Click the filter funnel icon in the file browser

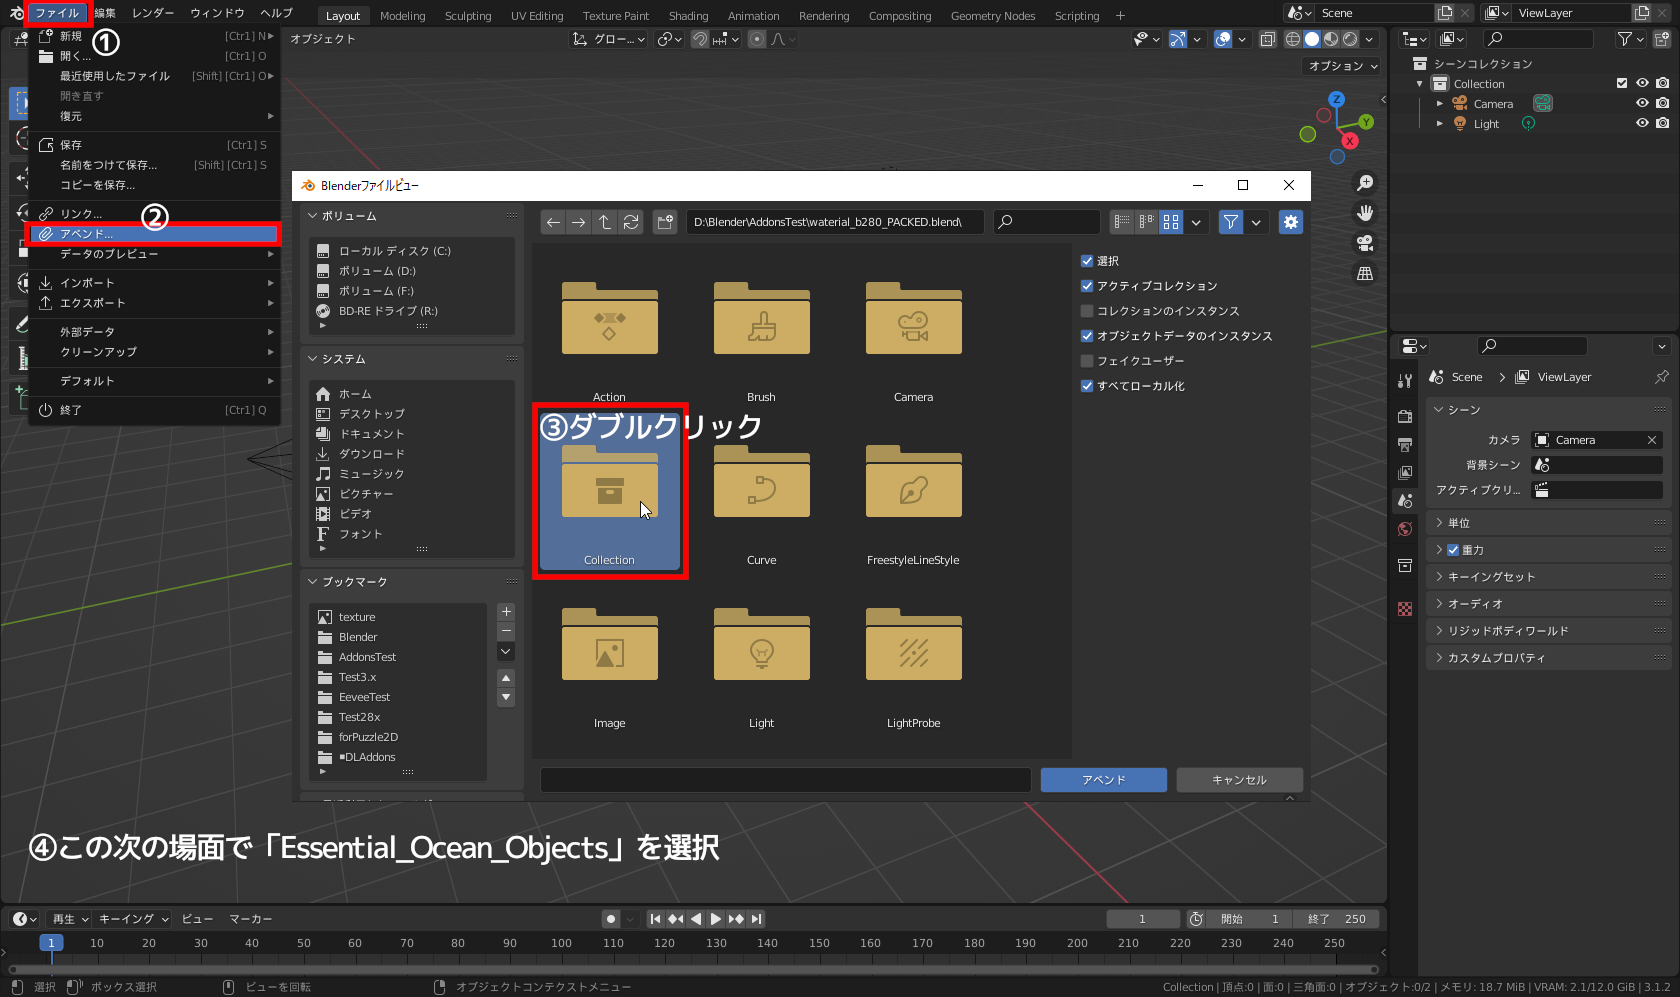point(1230,222)
